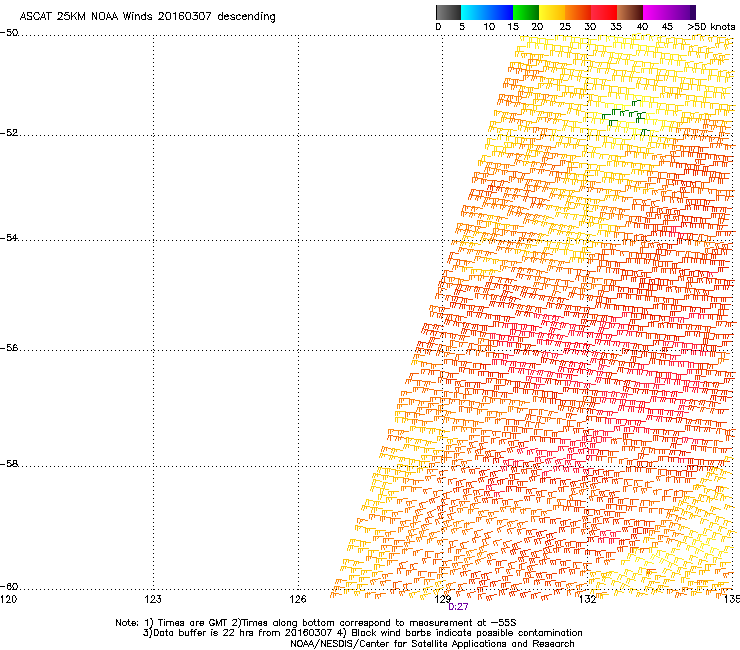Click the green 15-20 knots color segment
This screenshot has width=740, height=650.
point(526,12)
